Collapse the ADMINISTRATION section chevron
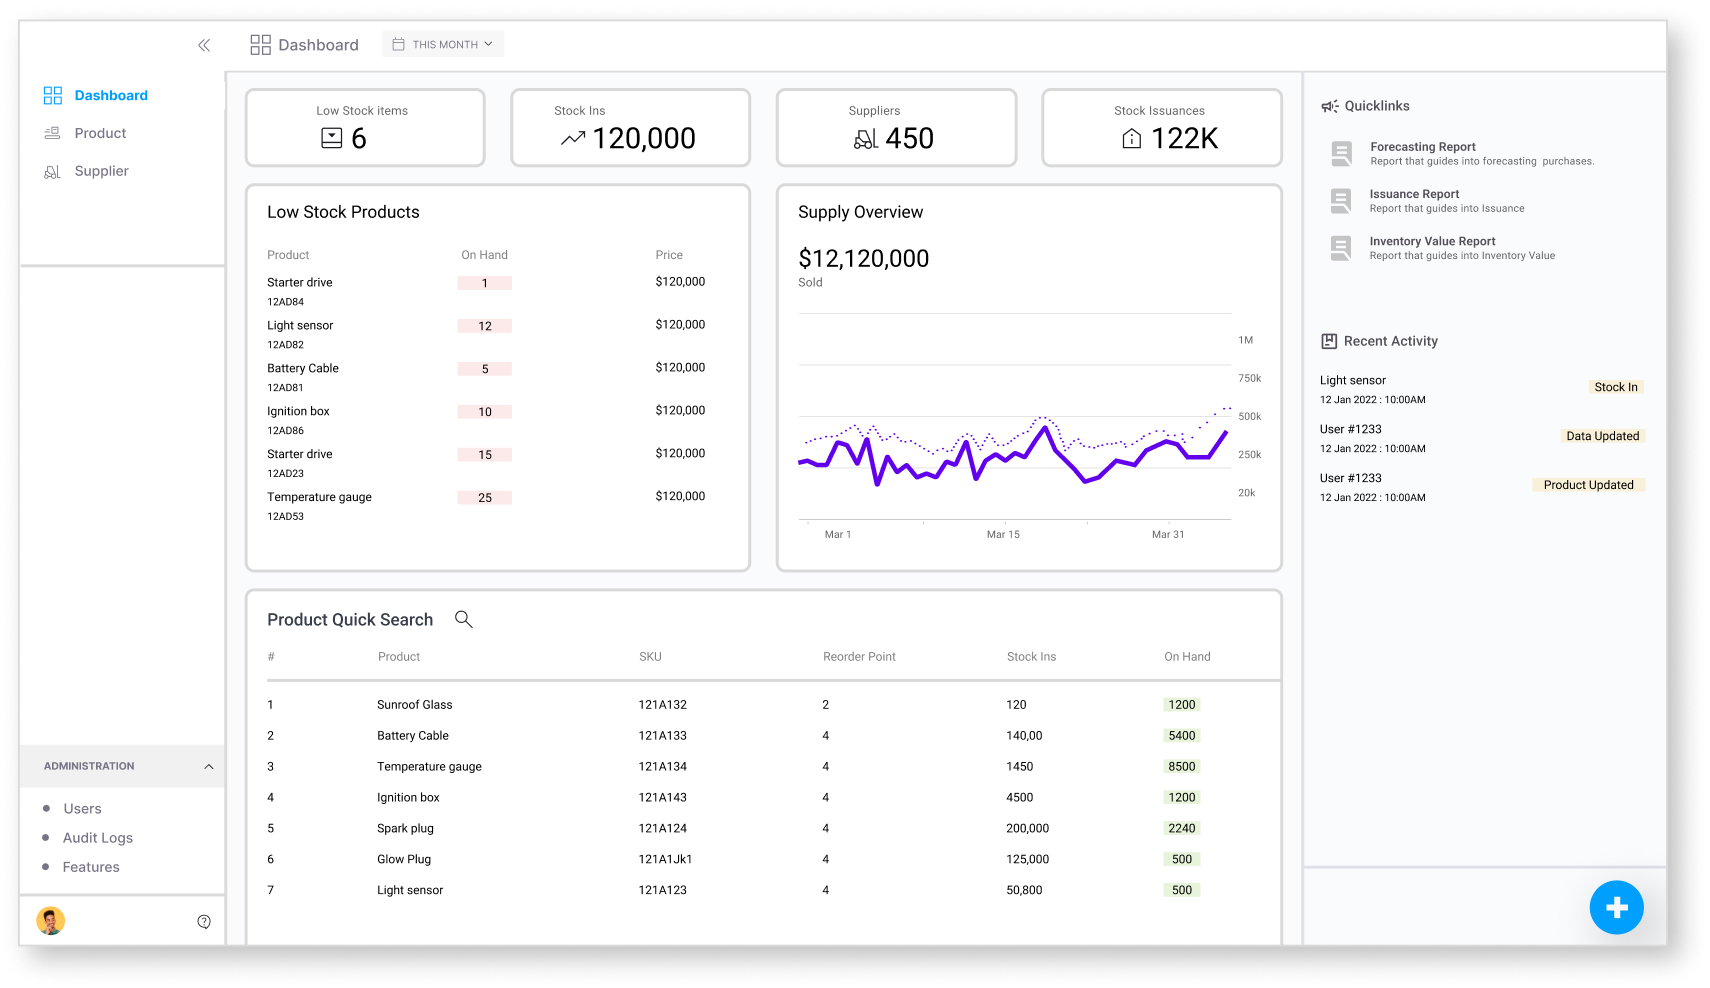Viewport: 1710px width, 988px height. point(209,767)
